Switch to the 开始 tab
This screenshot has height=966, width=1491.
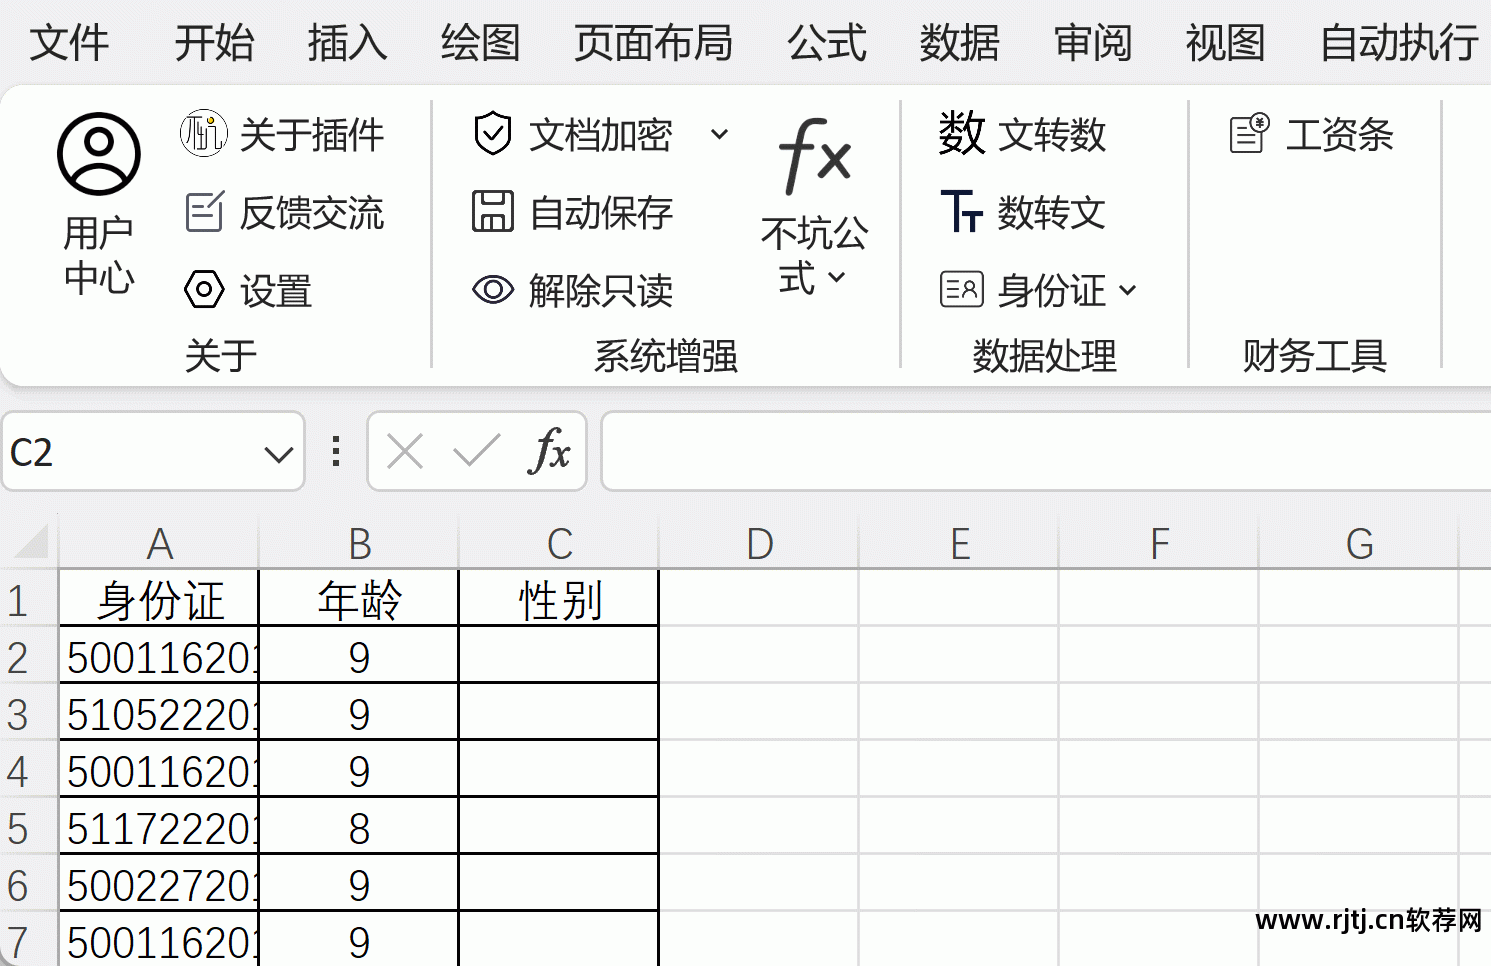214,42
